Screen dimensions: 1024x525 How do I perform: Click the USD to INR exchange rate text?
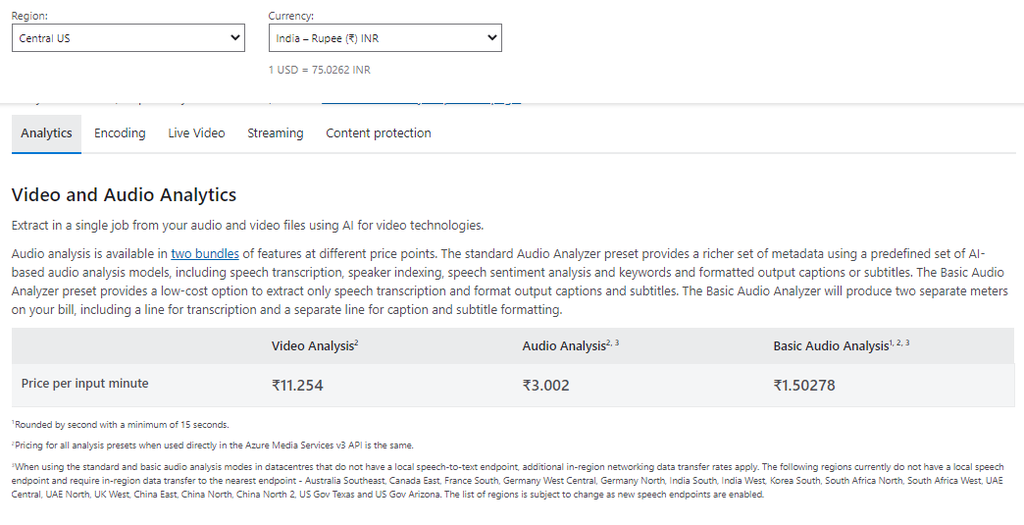(x=319, y=70)
